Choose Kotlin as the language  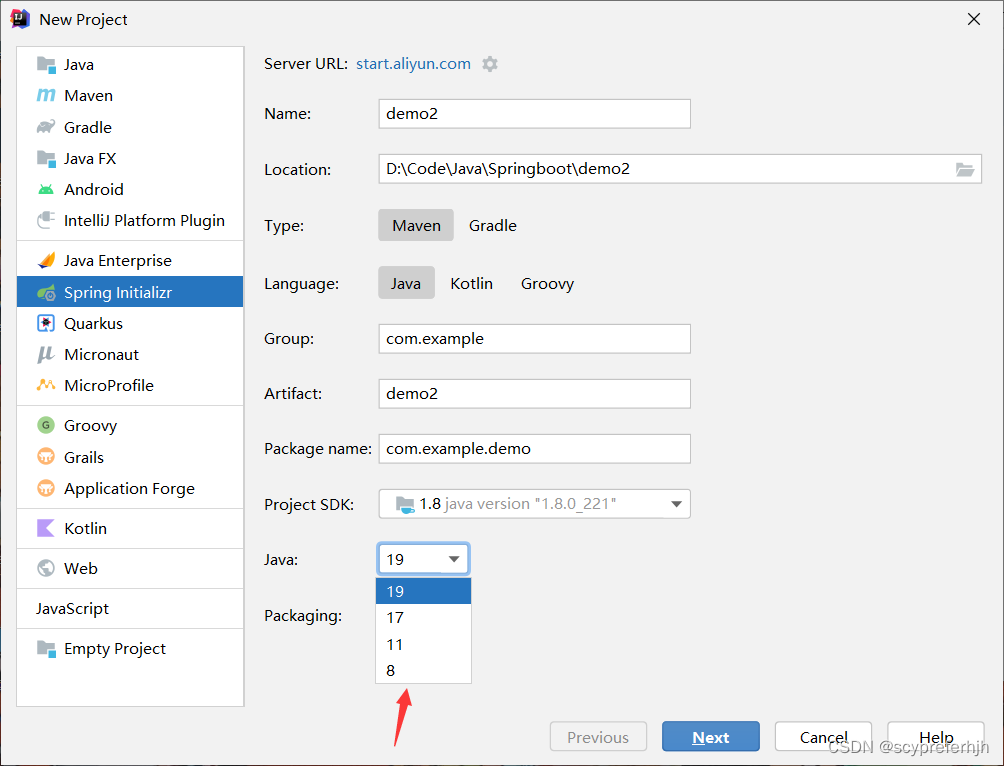tap(471, 284)
